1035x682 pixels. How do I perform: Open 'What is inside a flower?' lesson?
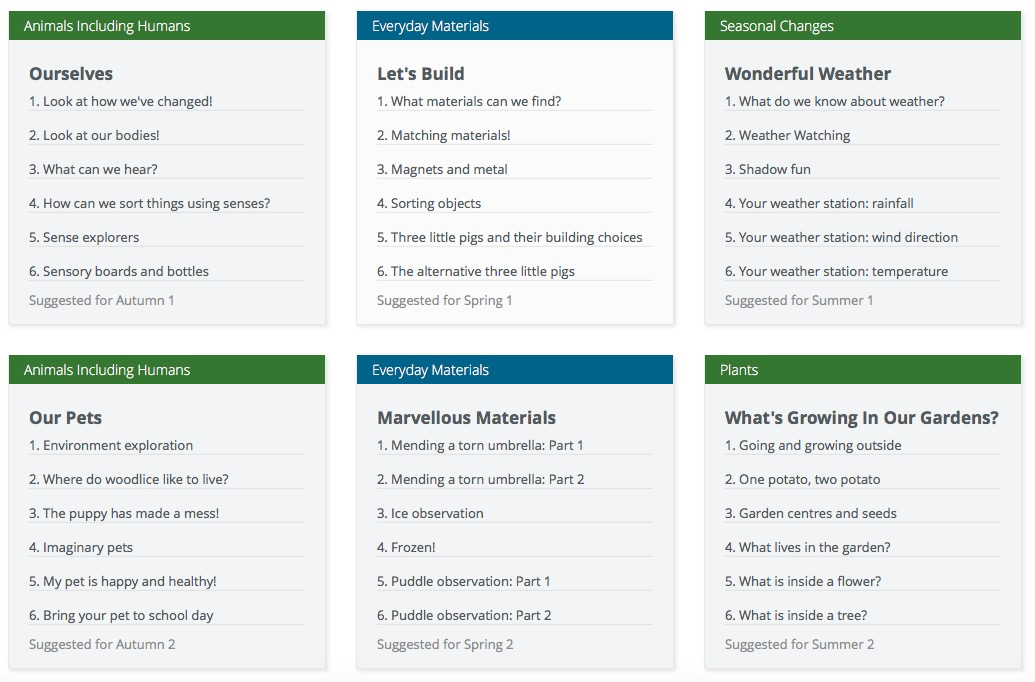pos(803,582)
